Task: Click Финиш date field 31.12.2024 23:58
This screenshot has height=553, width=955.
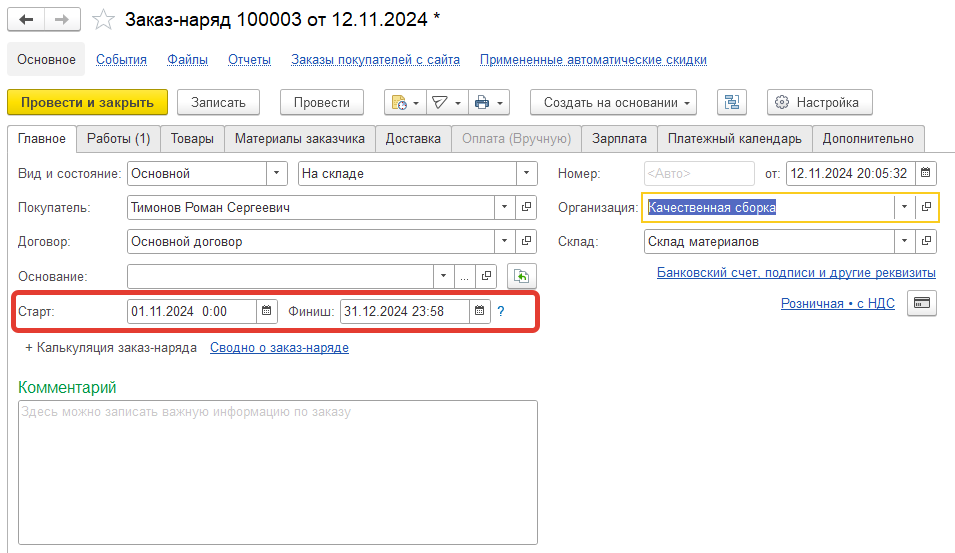Action: click(x=405, y=311)
